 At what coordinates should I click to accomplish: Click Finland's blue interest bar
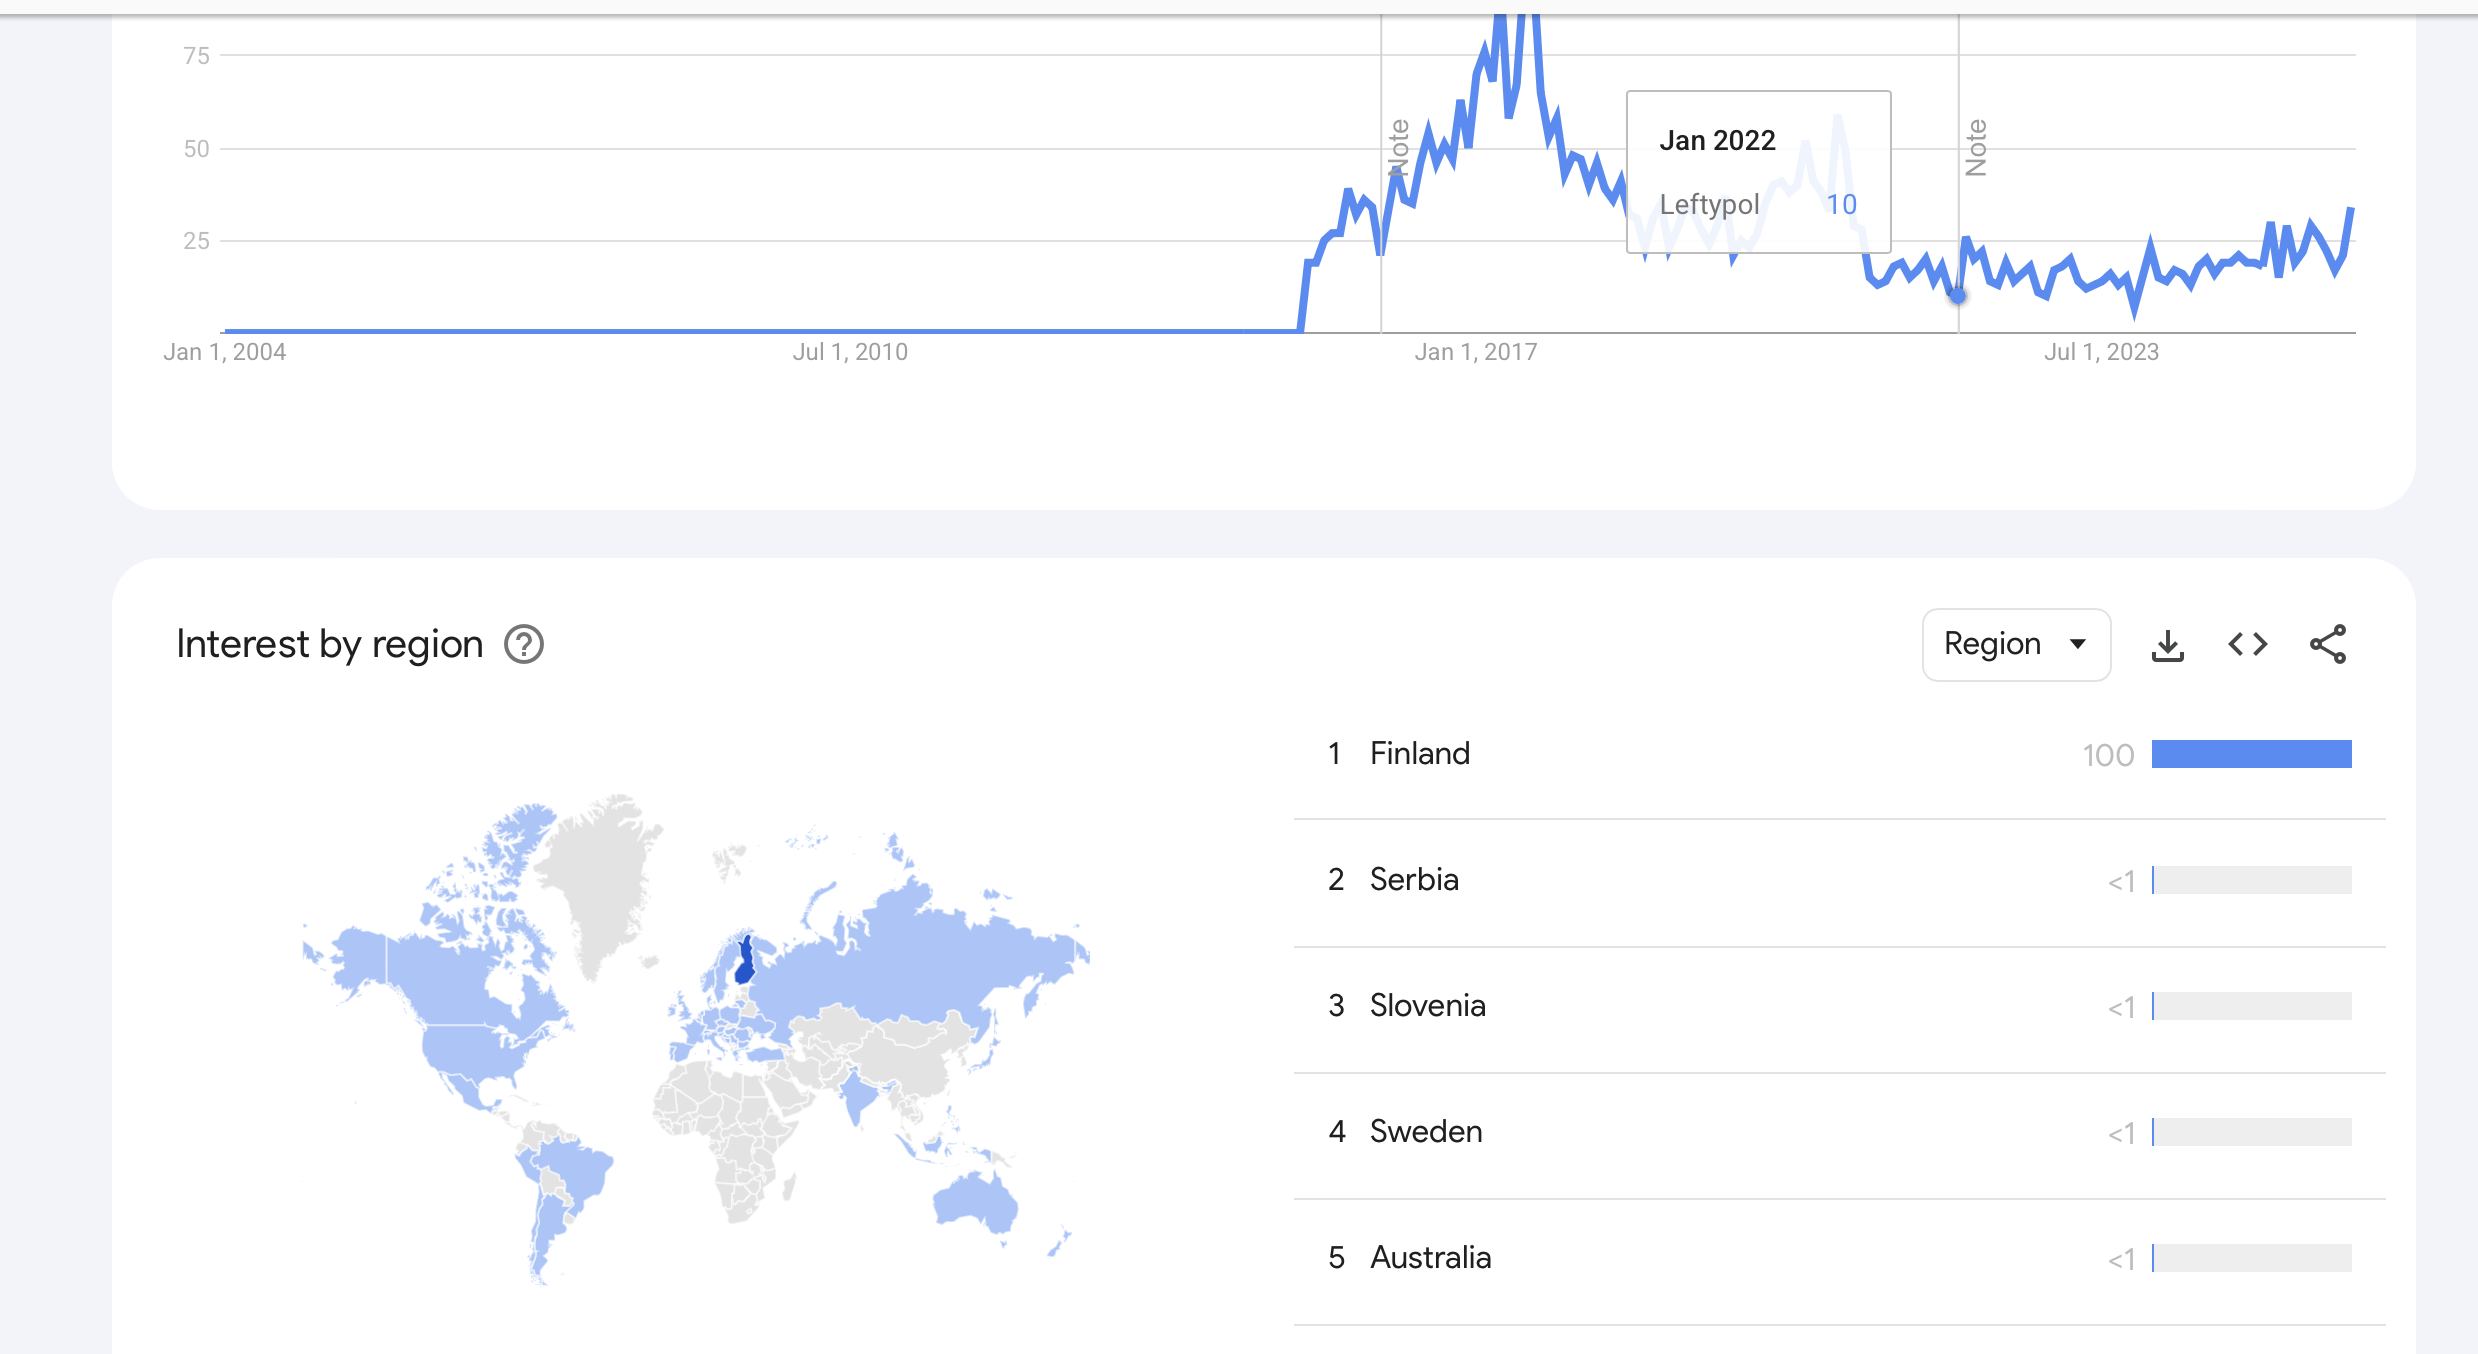[2251, 754]
